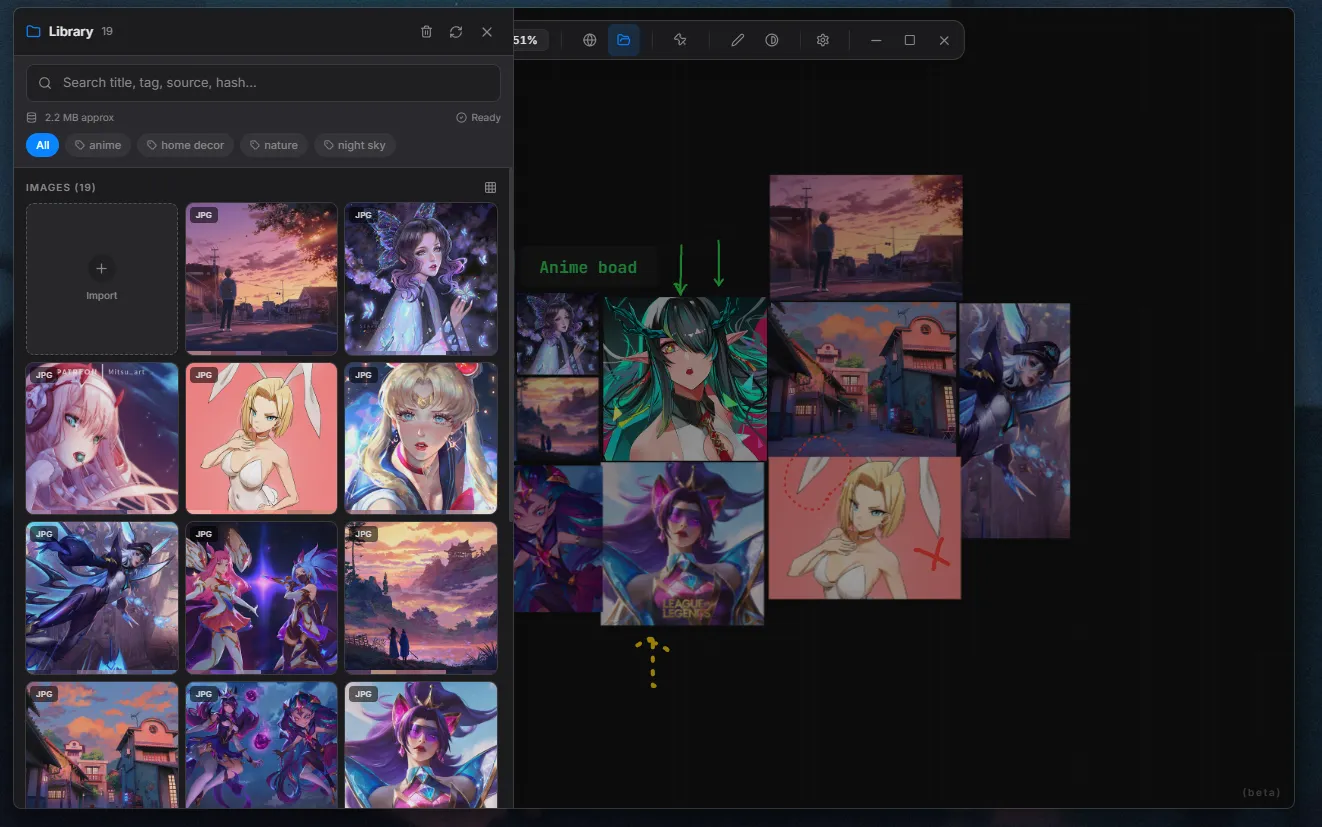Select library thumbnail of pink-haired horned girl
Viewport: 1322px width, 827px height.
pyautogui.click(x=102, y=438)
